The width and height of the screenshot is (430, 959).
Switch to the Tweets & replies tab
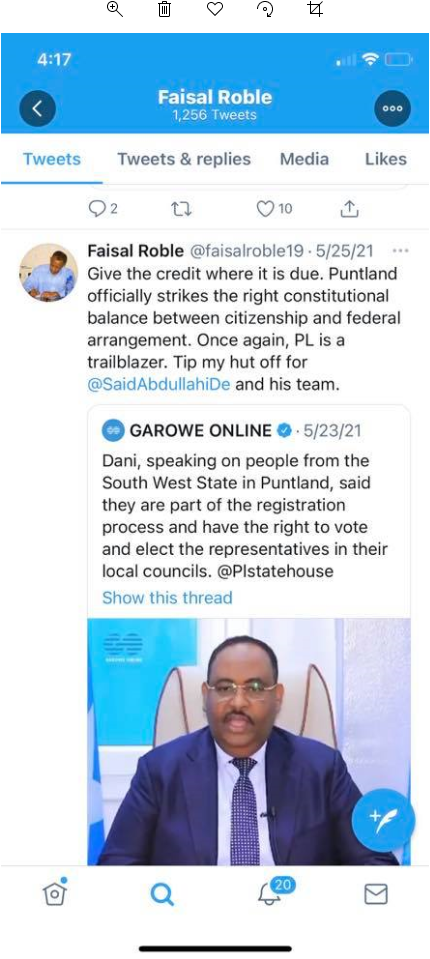[x=184, y=159]
